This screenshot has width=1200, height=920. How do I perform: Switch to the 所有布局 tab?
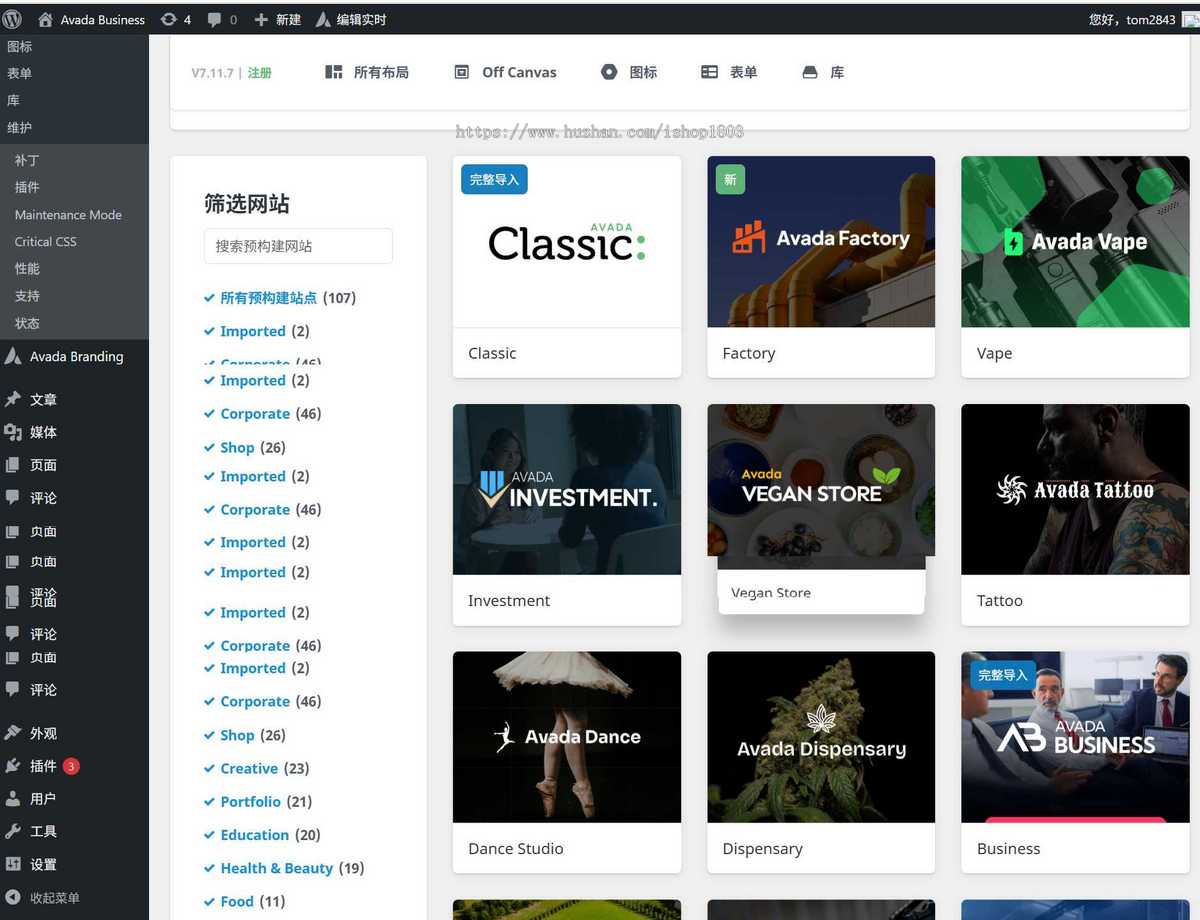click(x=367, y=72)
